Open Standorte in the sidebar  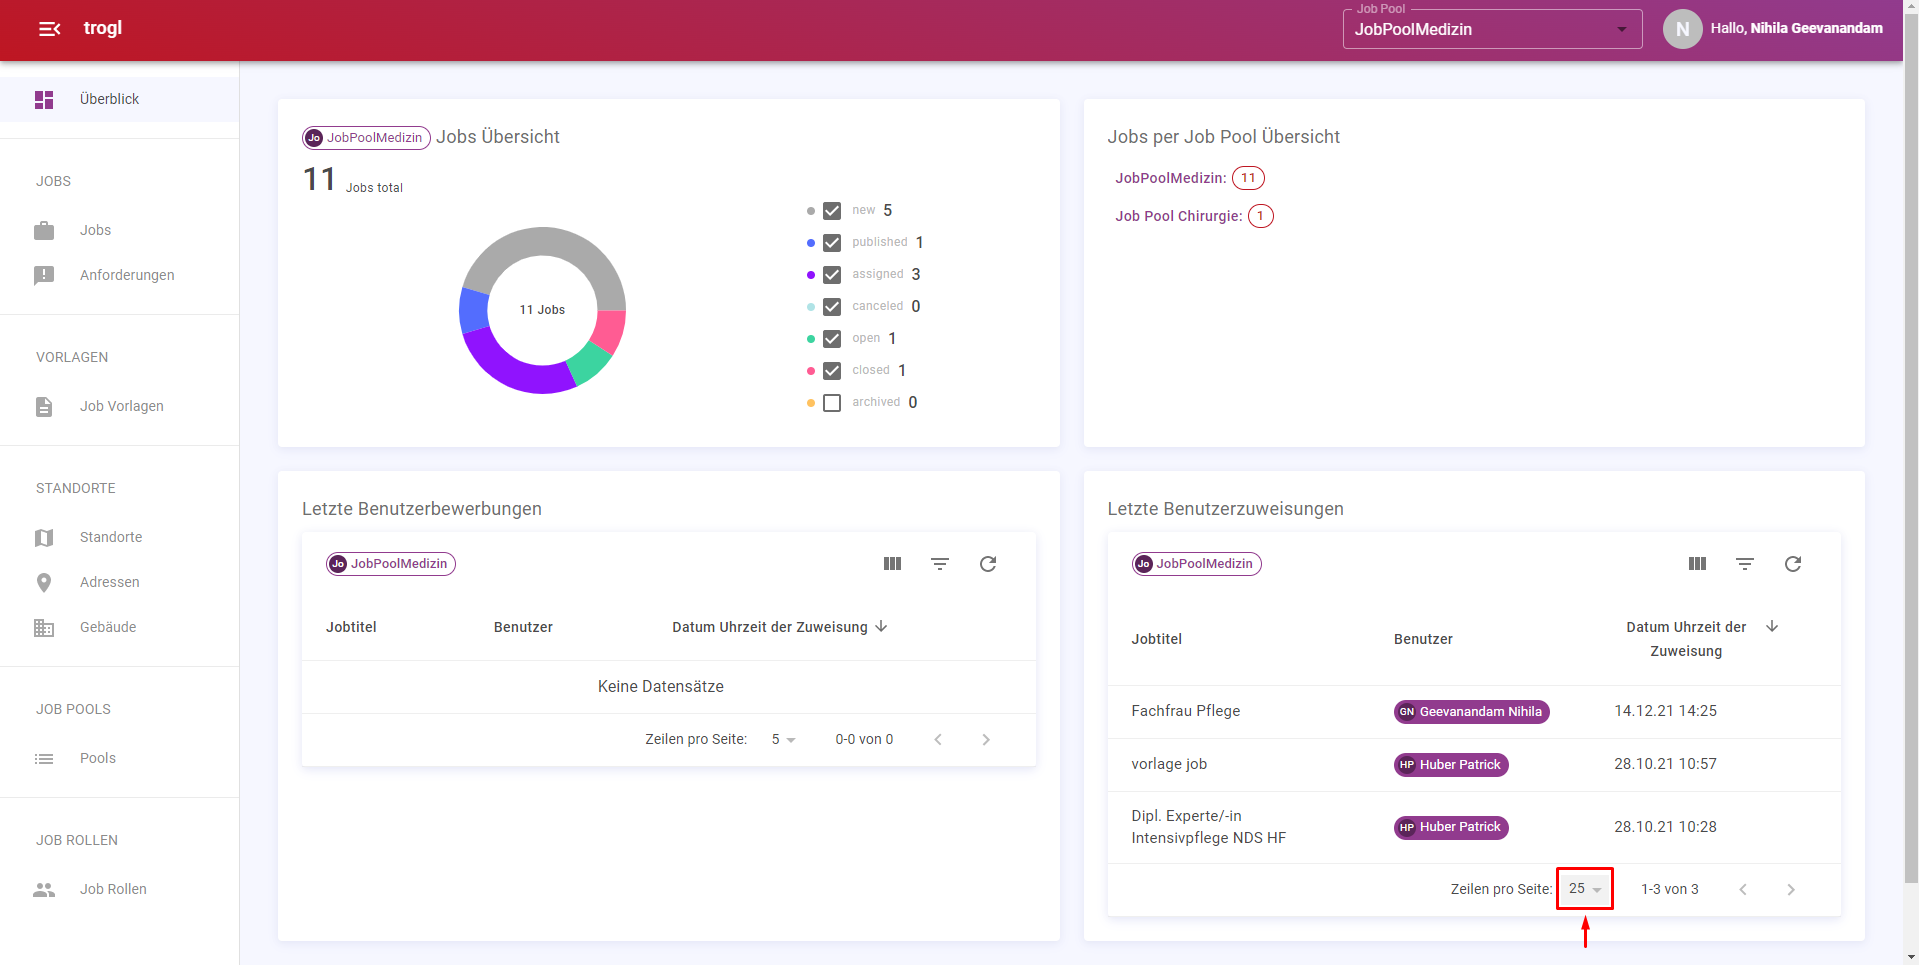pos(119,537)
